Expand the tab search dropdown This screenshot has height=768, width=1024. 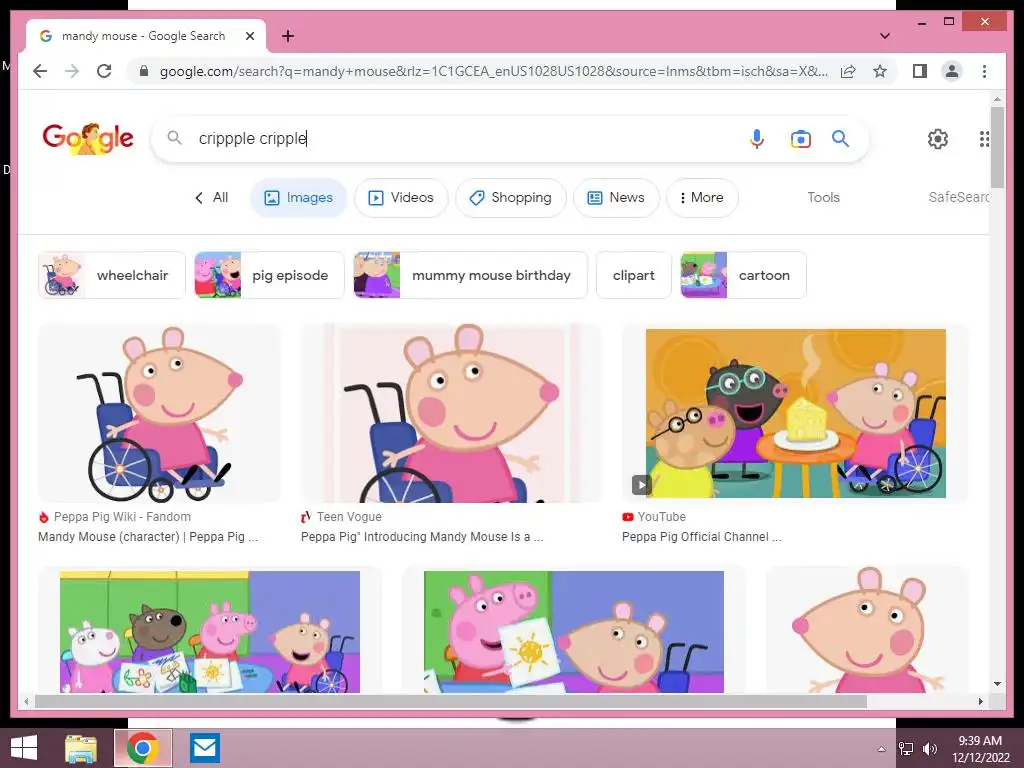884,36
